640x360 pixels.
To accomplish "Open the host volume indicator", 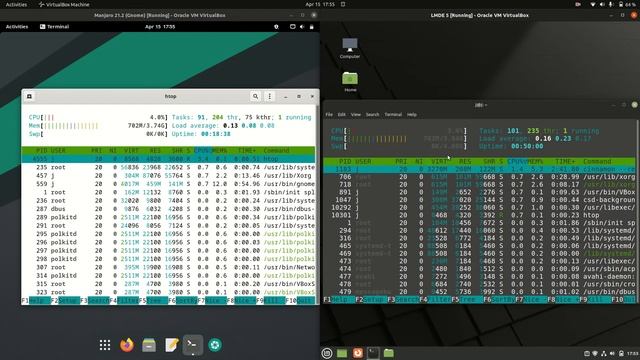I will [602, 4].
